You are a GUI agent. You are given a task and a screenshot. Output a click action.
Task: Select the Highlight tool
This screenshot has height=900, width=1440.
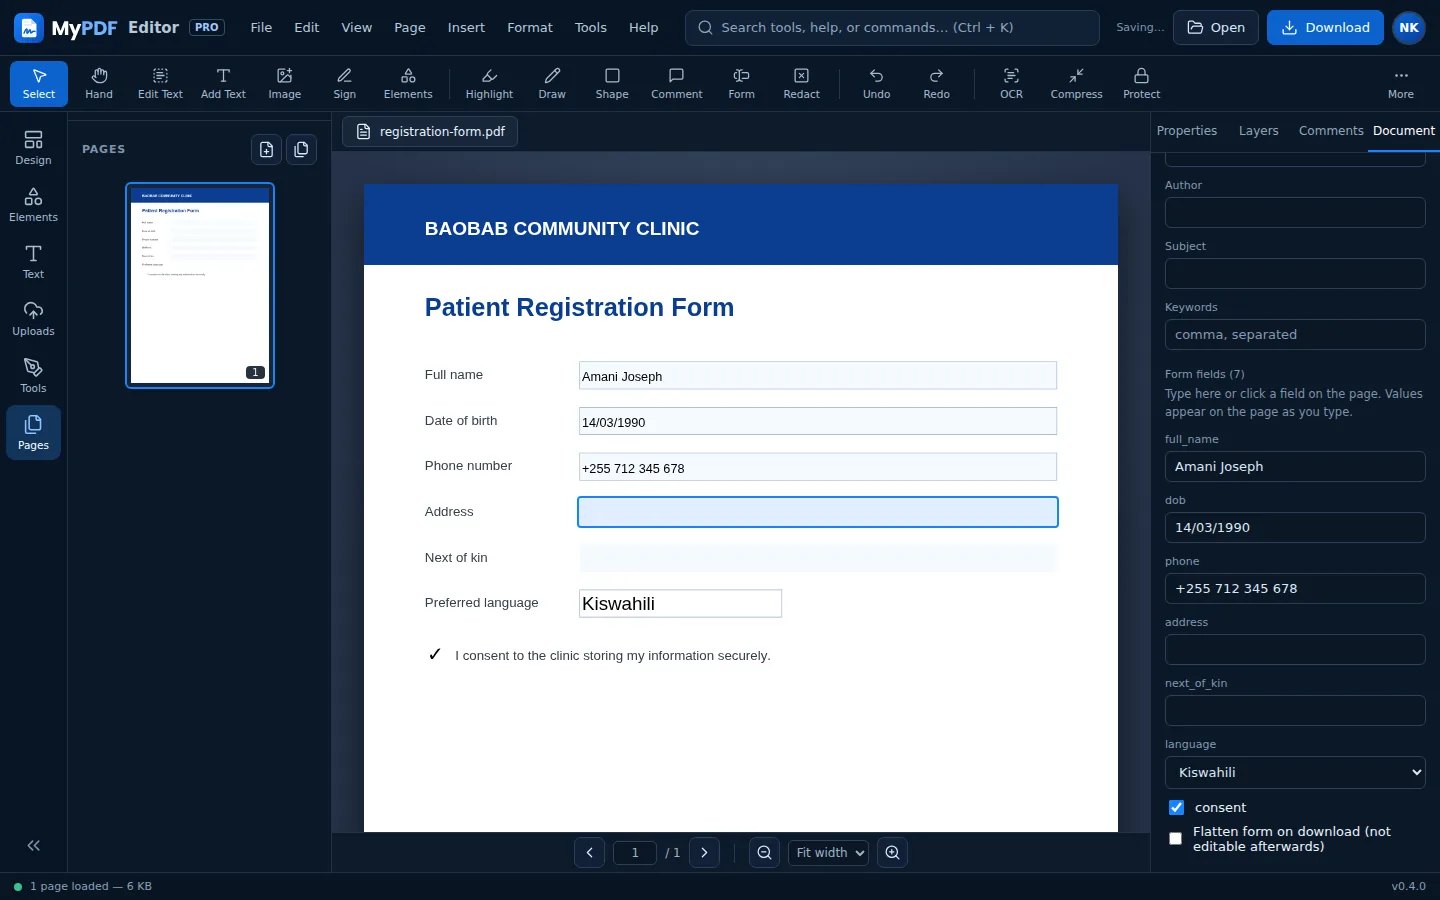click(x=489, y=83)
